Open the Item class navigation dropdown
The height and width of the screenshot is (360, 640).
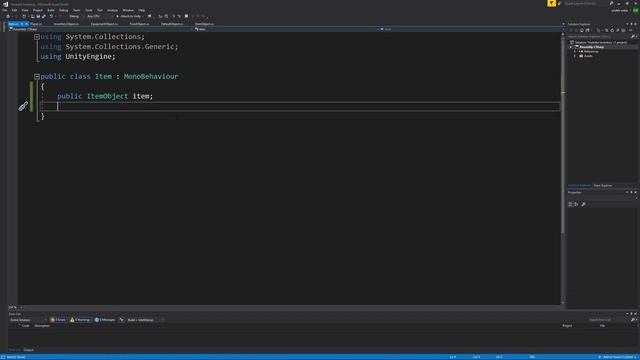click(287, 29)
